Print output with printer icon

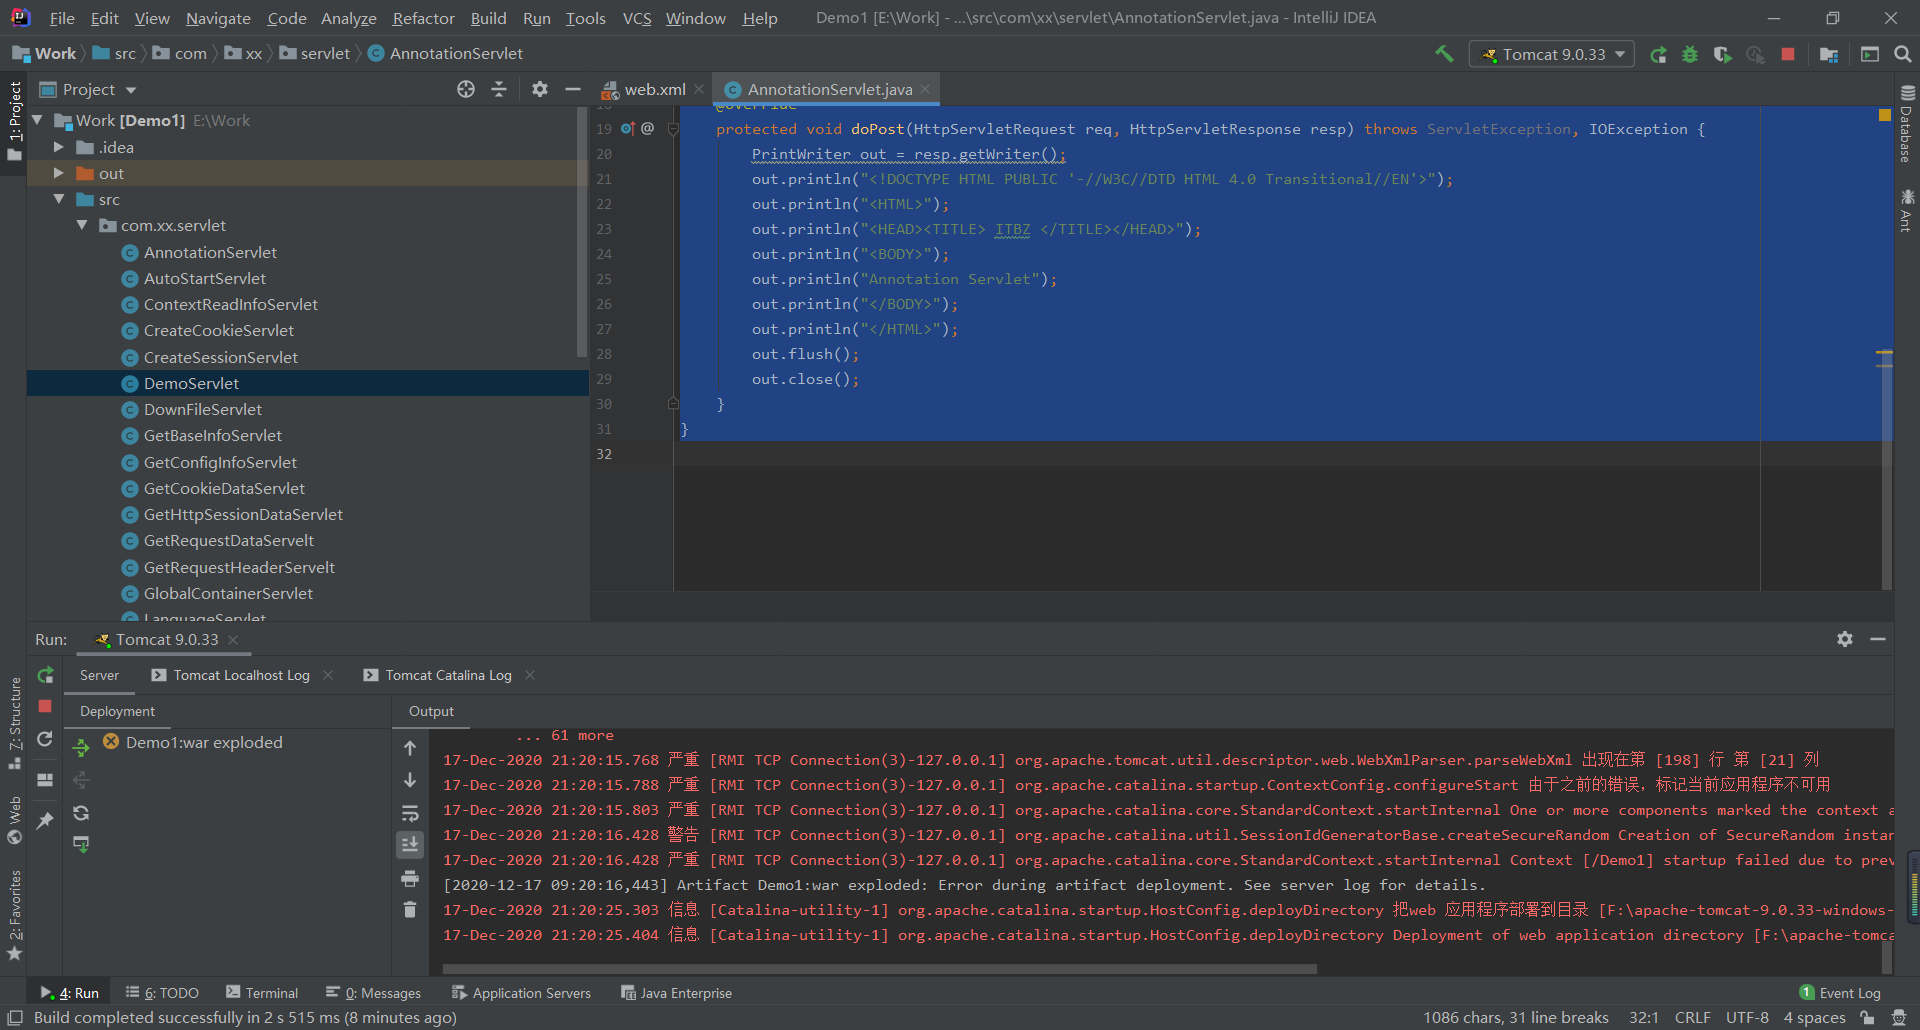(410, 878)
